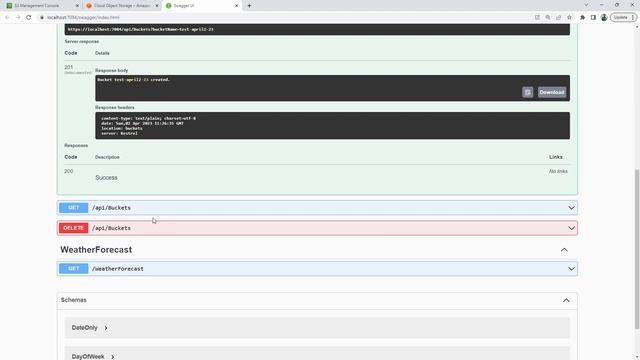The height and width of the screenshot is (360, 640).
Task: Collapse the Schemas section
Action: (x=566, y=300)
